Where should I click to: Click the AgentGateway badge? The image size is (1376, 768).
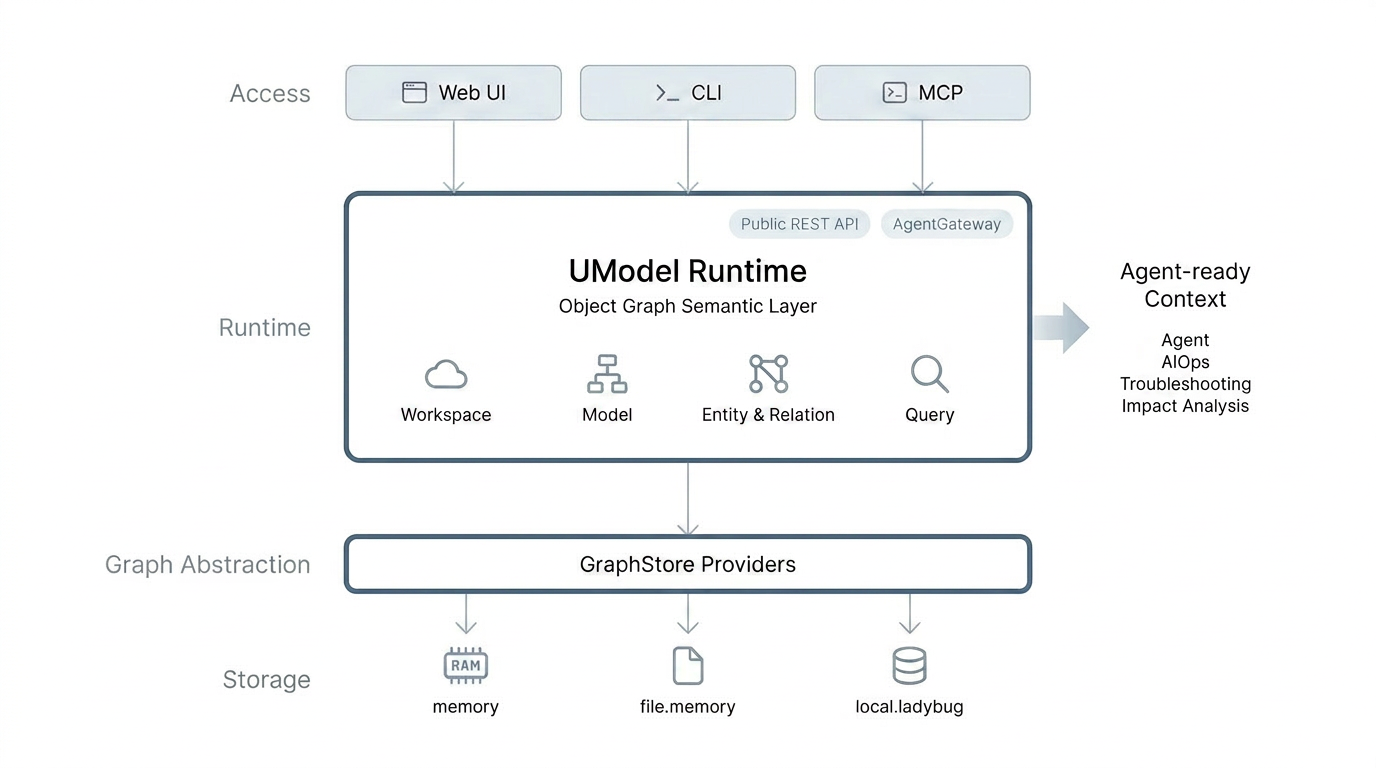[947, 224]
